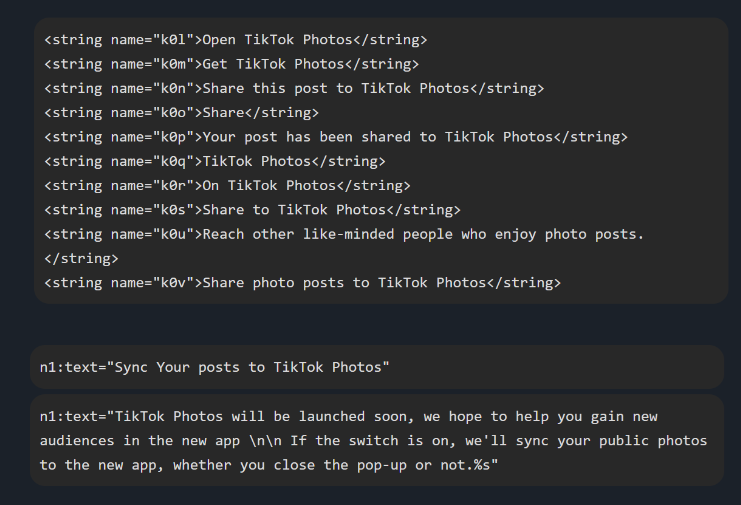The width and height of the screenshot is (741, 505).
Task: Click the k0l Open TikTok Photos string line
Action: coord(235,40)
